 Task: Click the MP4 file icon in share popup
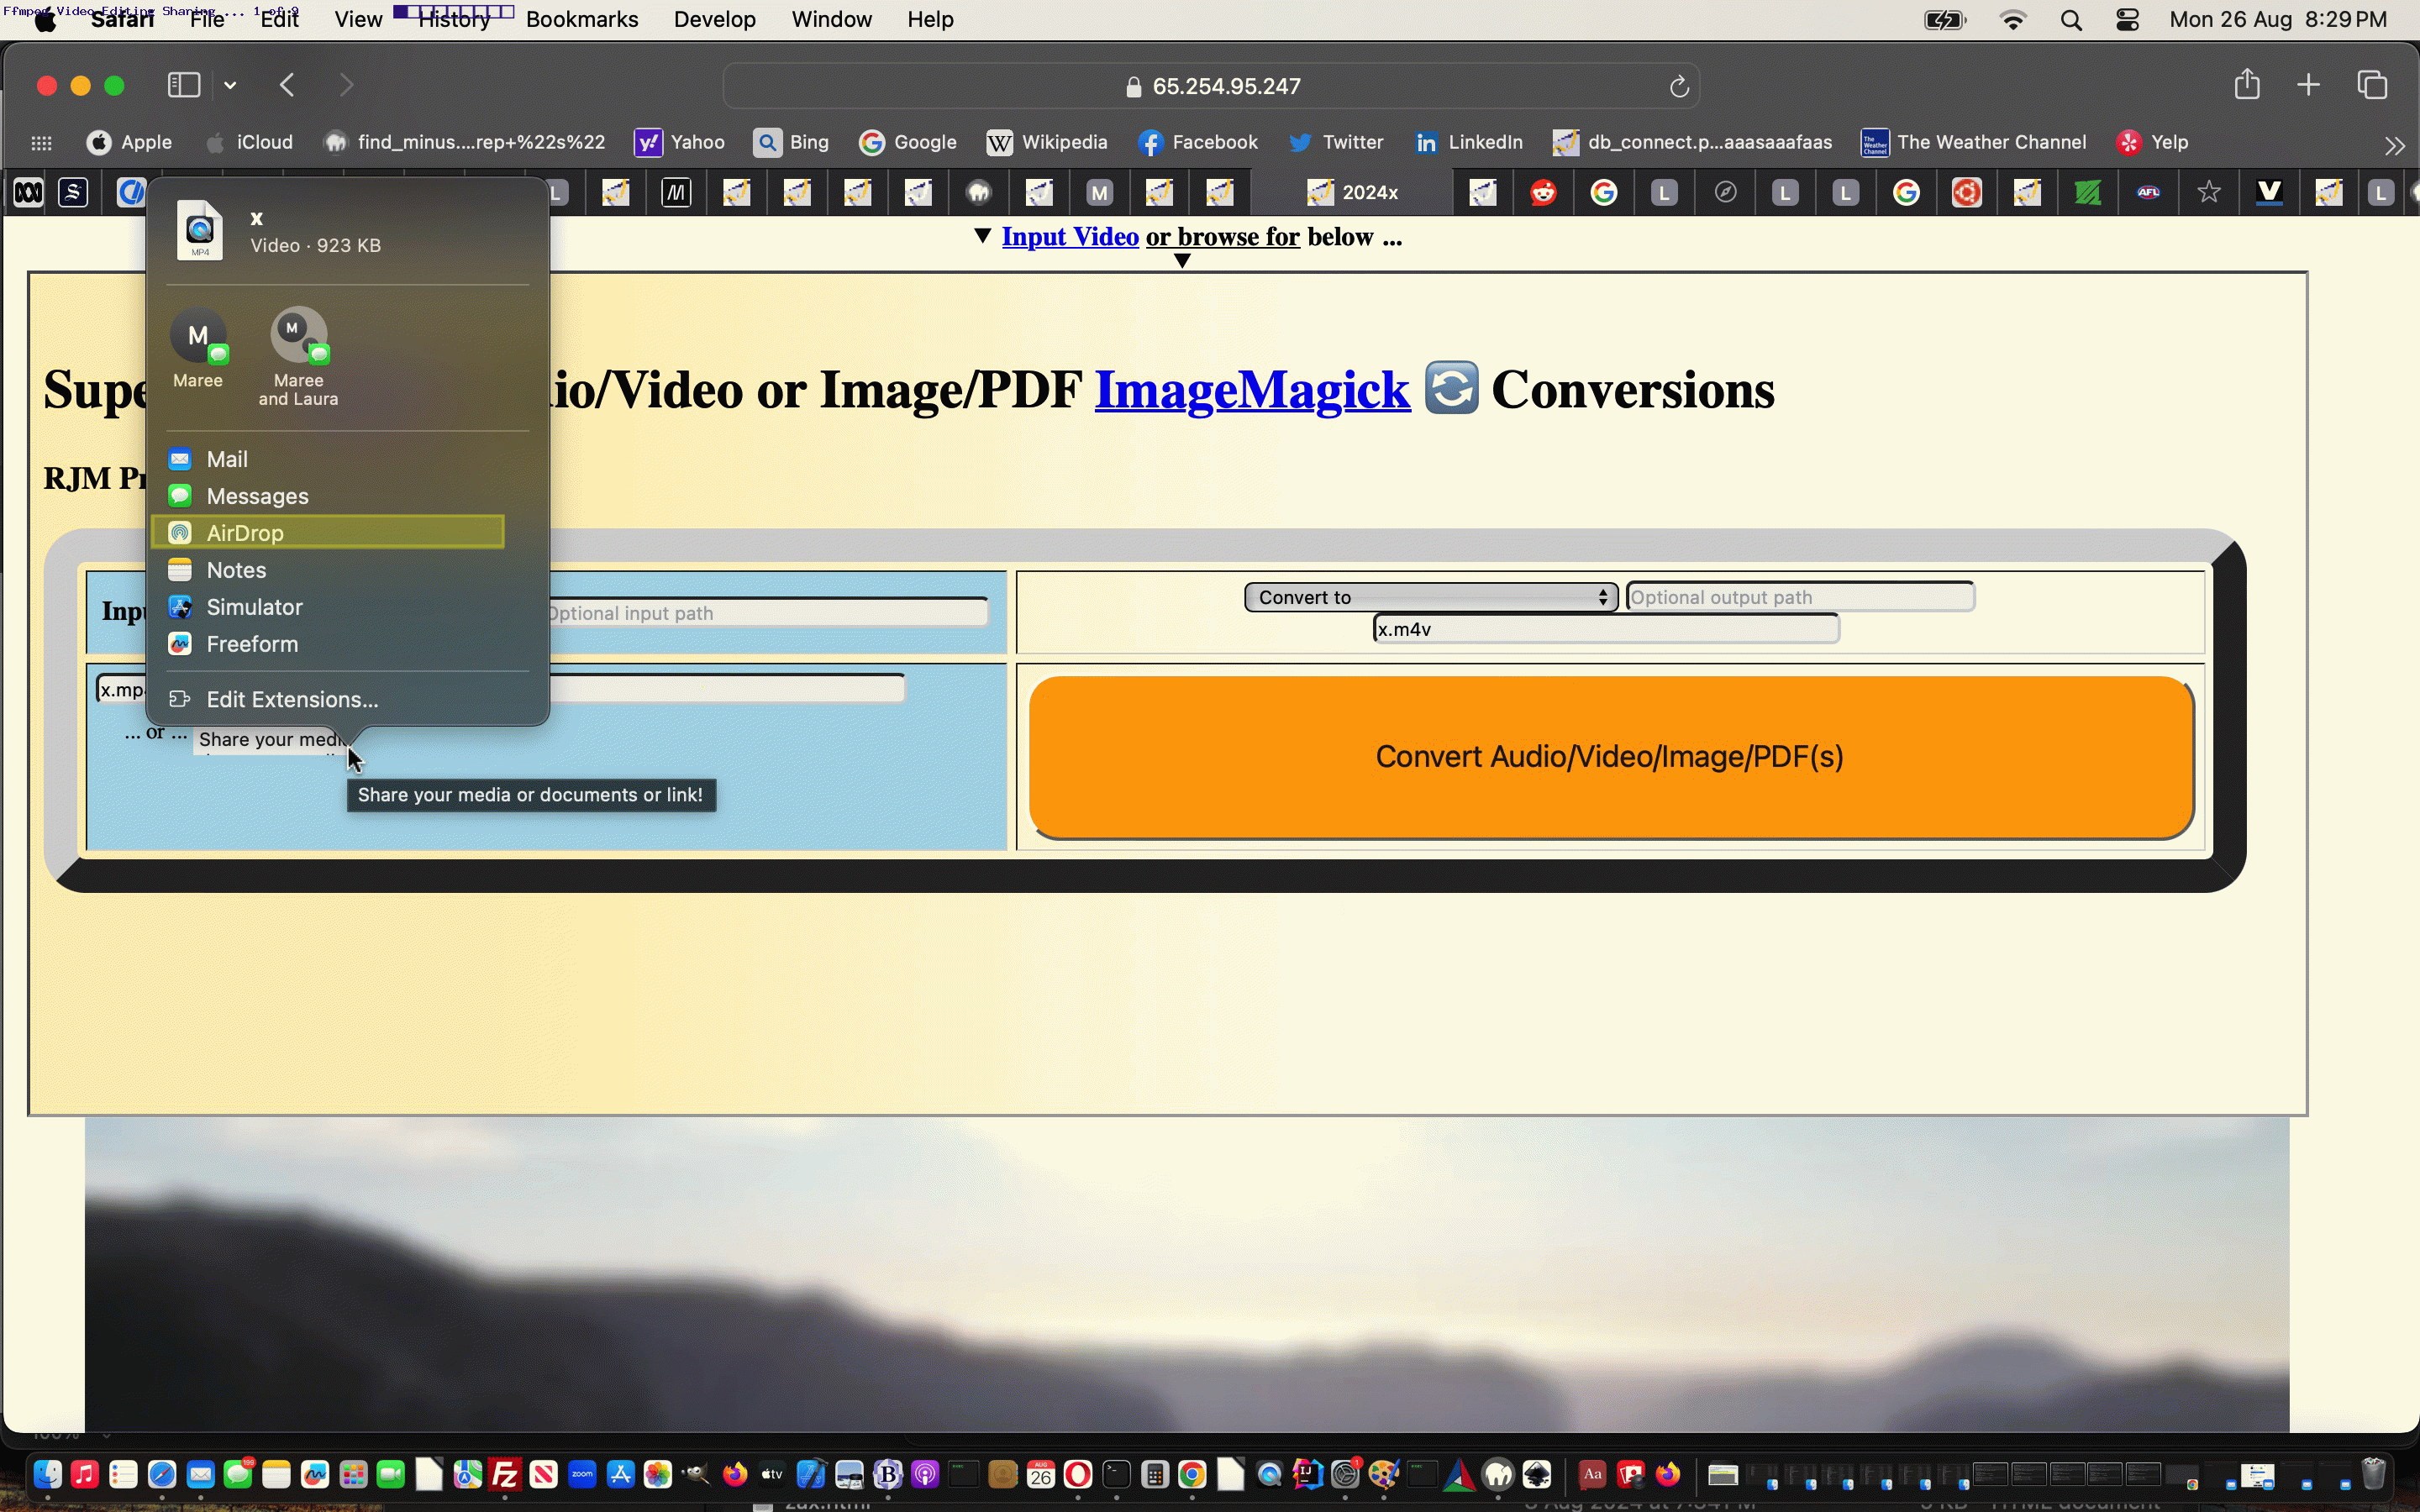tap(200, 230)
